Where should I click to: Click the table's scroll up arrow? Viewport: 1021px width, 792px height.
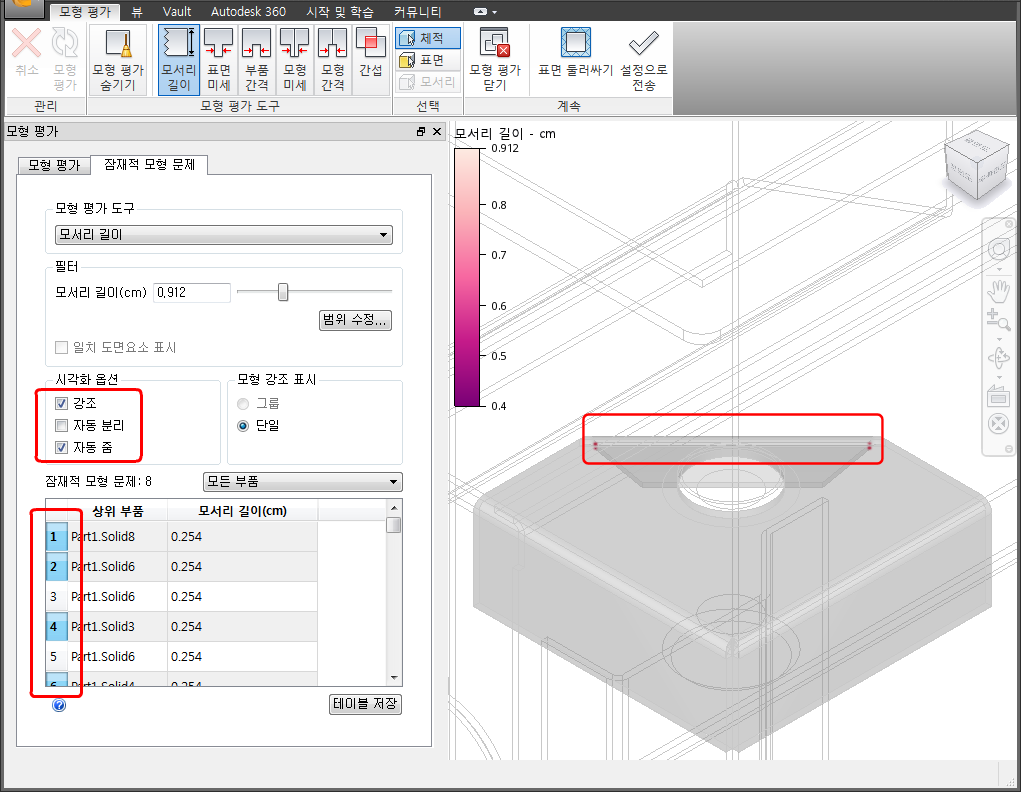[394, 508]
